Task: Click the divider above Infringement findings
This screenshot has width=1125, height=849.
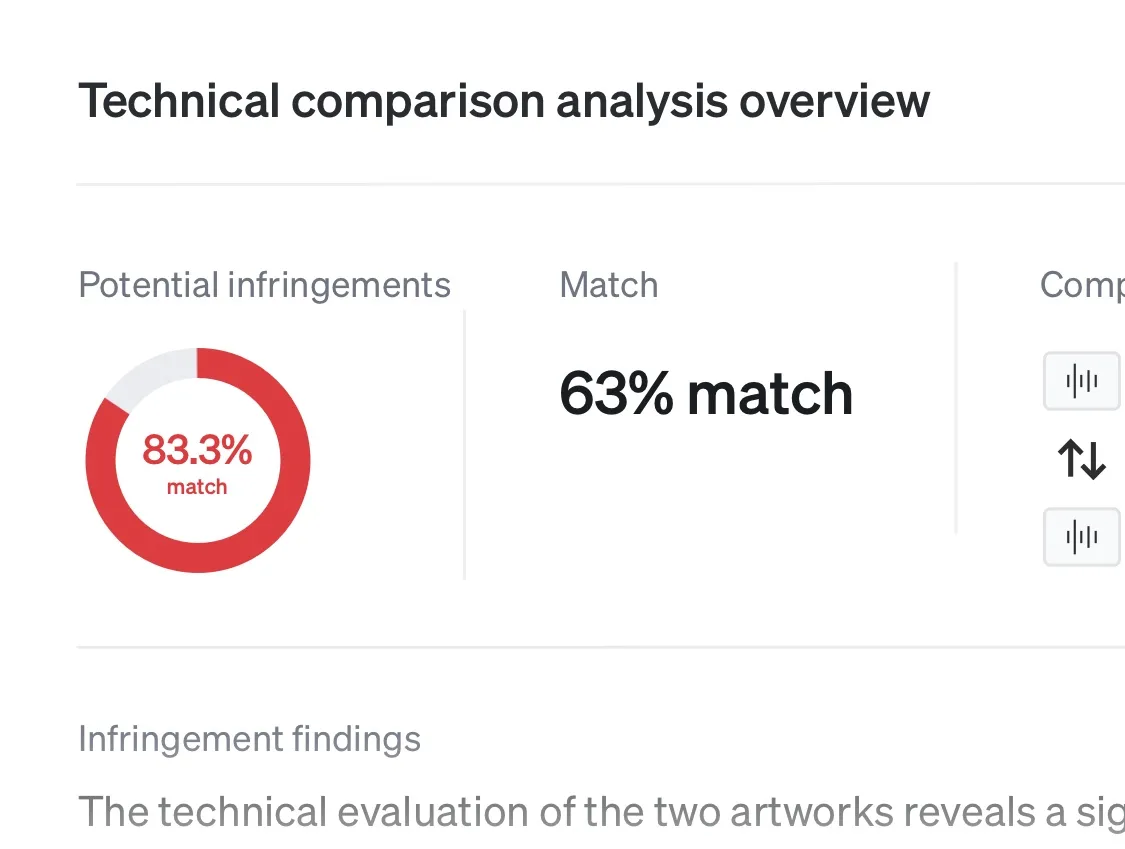Action: 601,647
